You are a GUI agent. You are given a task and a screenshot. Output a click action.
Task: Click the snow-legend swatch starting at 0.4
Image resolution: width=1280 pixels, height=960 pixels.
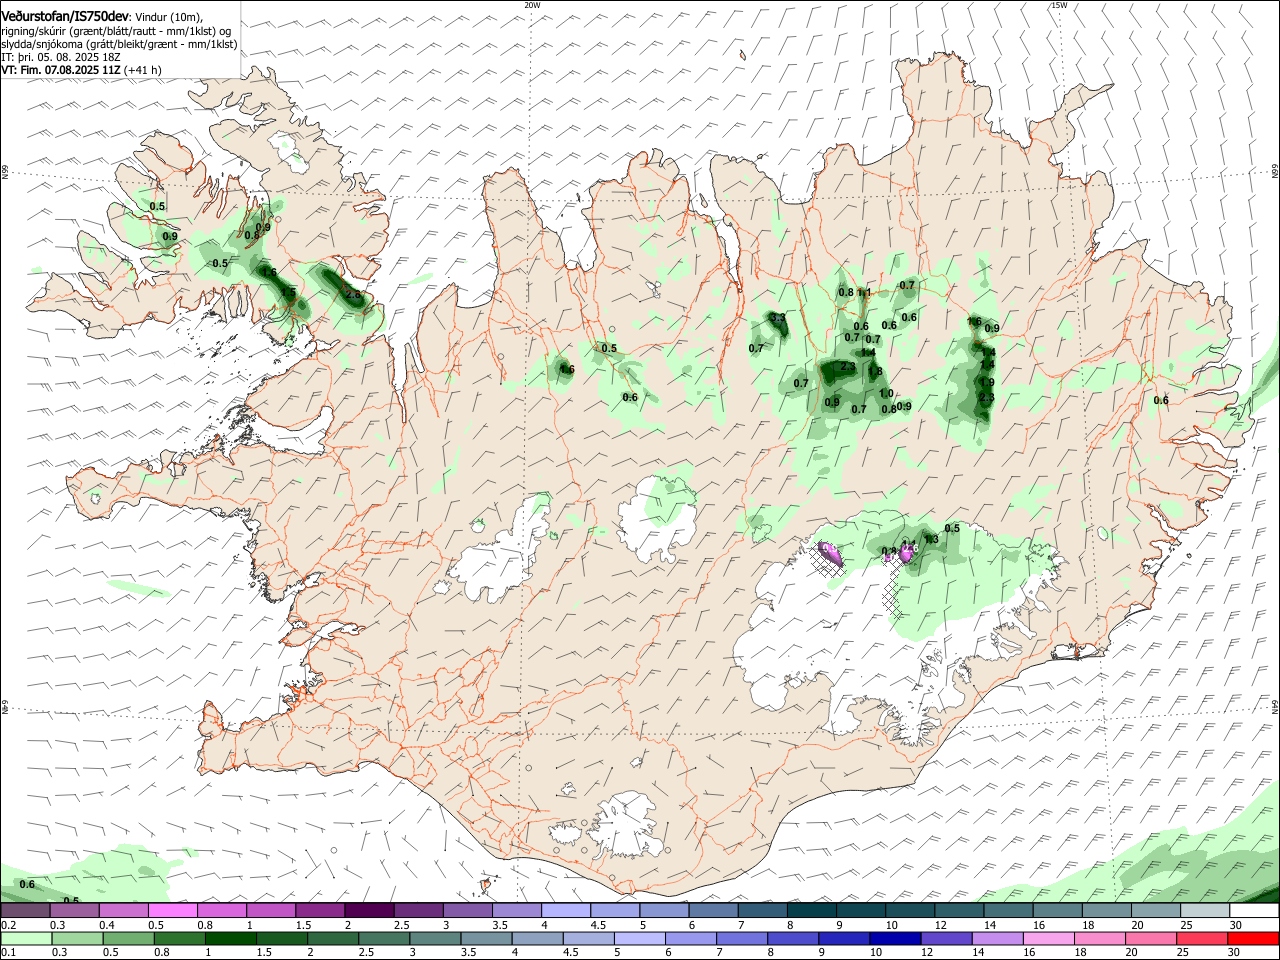click(124, 911)
